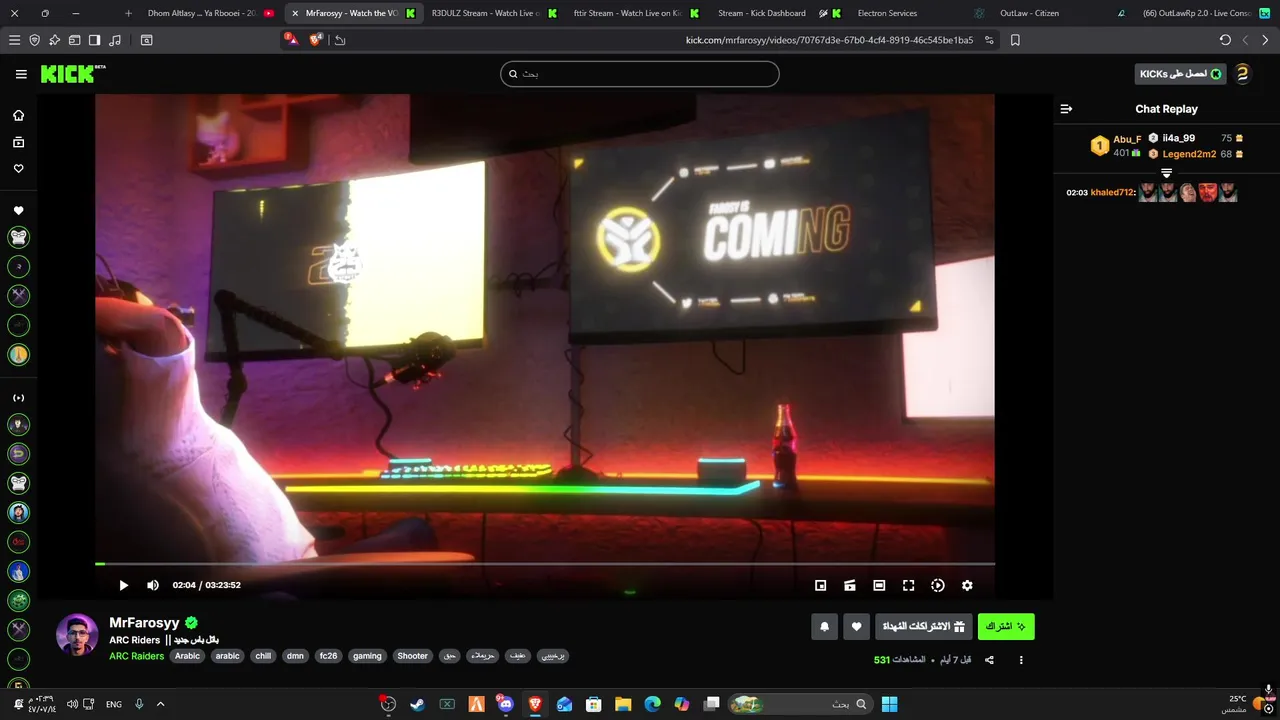Enter fullscreen video mode
This screenshot has width=1280, height=720.
[908, 585]
